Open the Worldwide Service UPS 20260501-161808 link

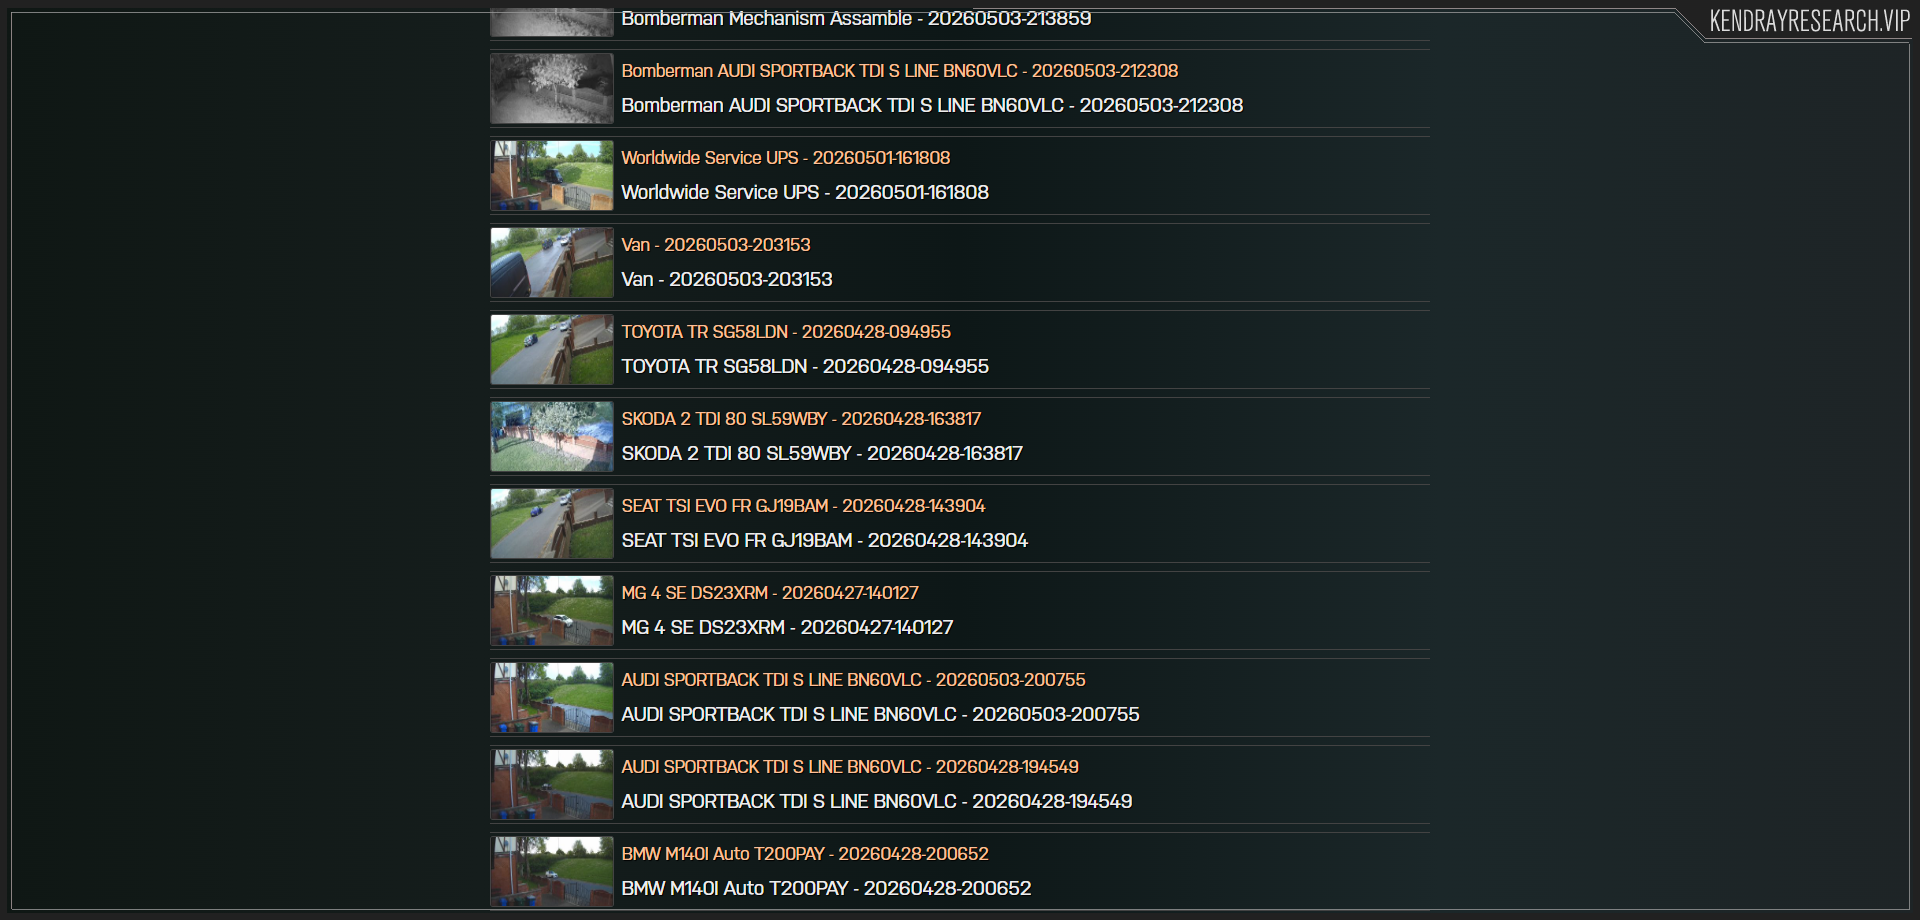pyautogui.click(x=785, y=158)
